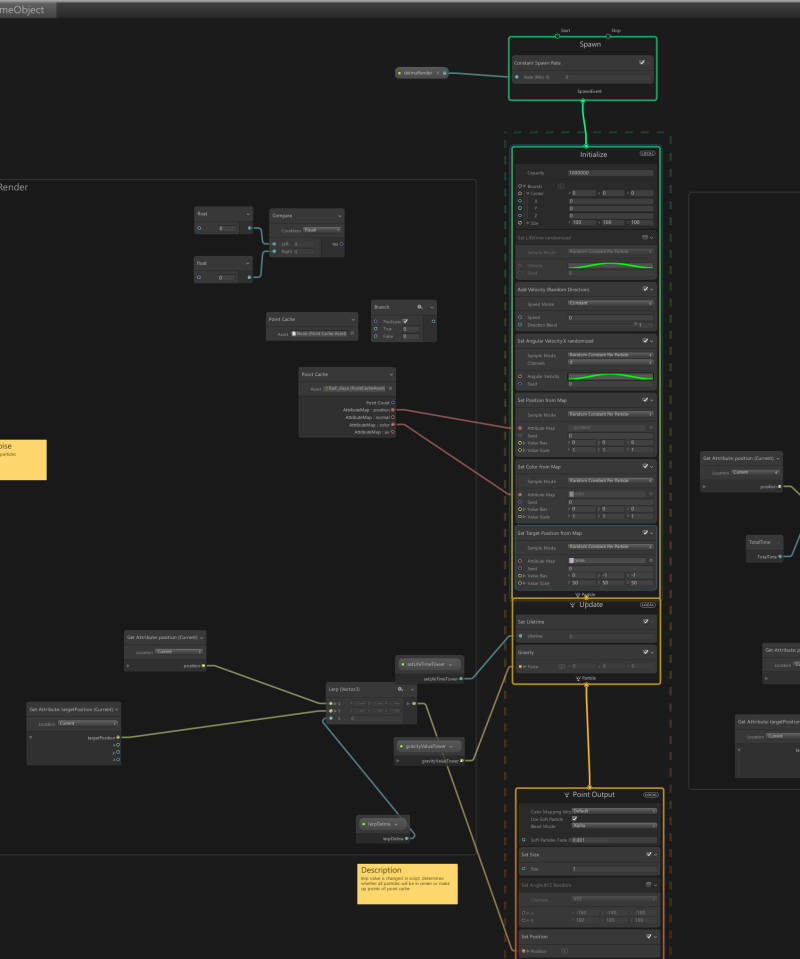Open the Speed Mode dropdown in Add Velocity
The height and width of the screenshot is (959, 800).
610,303
